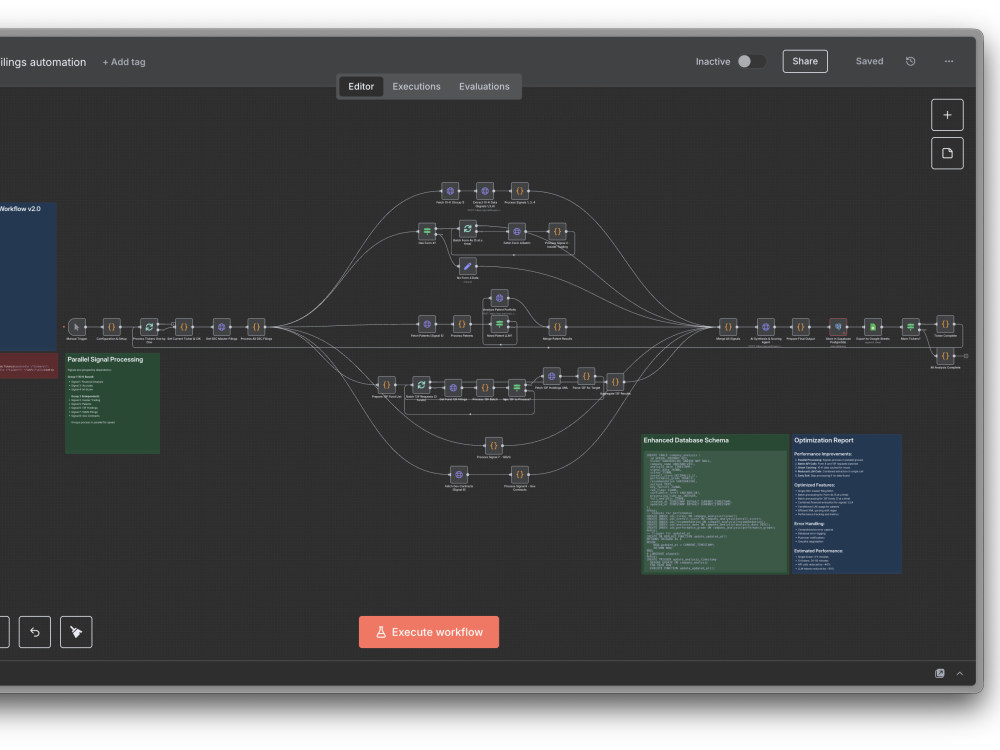
Task: Open the All Analysis Complete node
Action: point(945,356)
